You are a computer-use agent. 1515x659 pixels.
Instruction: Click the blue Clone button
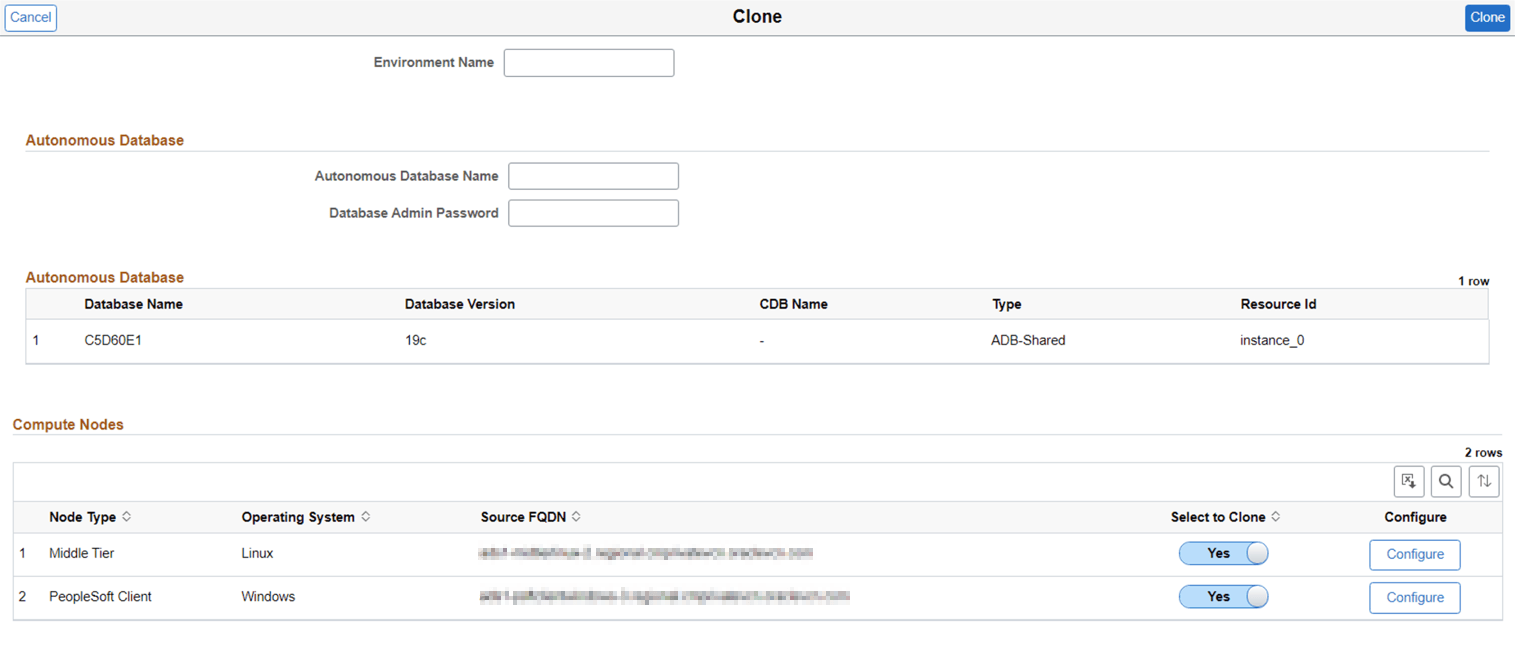tap(1487, 17)
